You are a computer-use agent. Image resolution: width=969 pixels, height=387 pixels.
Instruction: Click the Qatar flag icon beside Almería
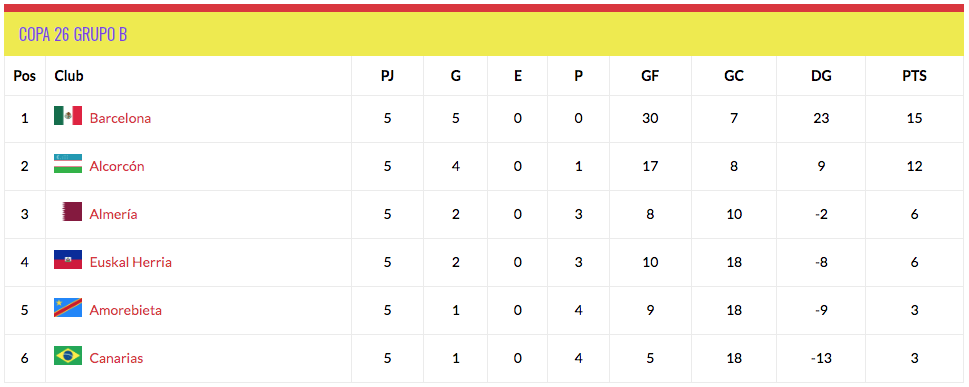(x=72, y=212)
